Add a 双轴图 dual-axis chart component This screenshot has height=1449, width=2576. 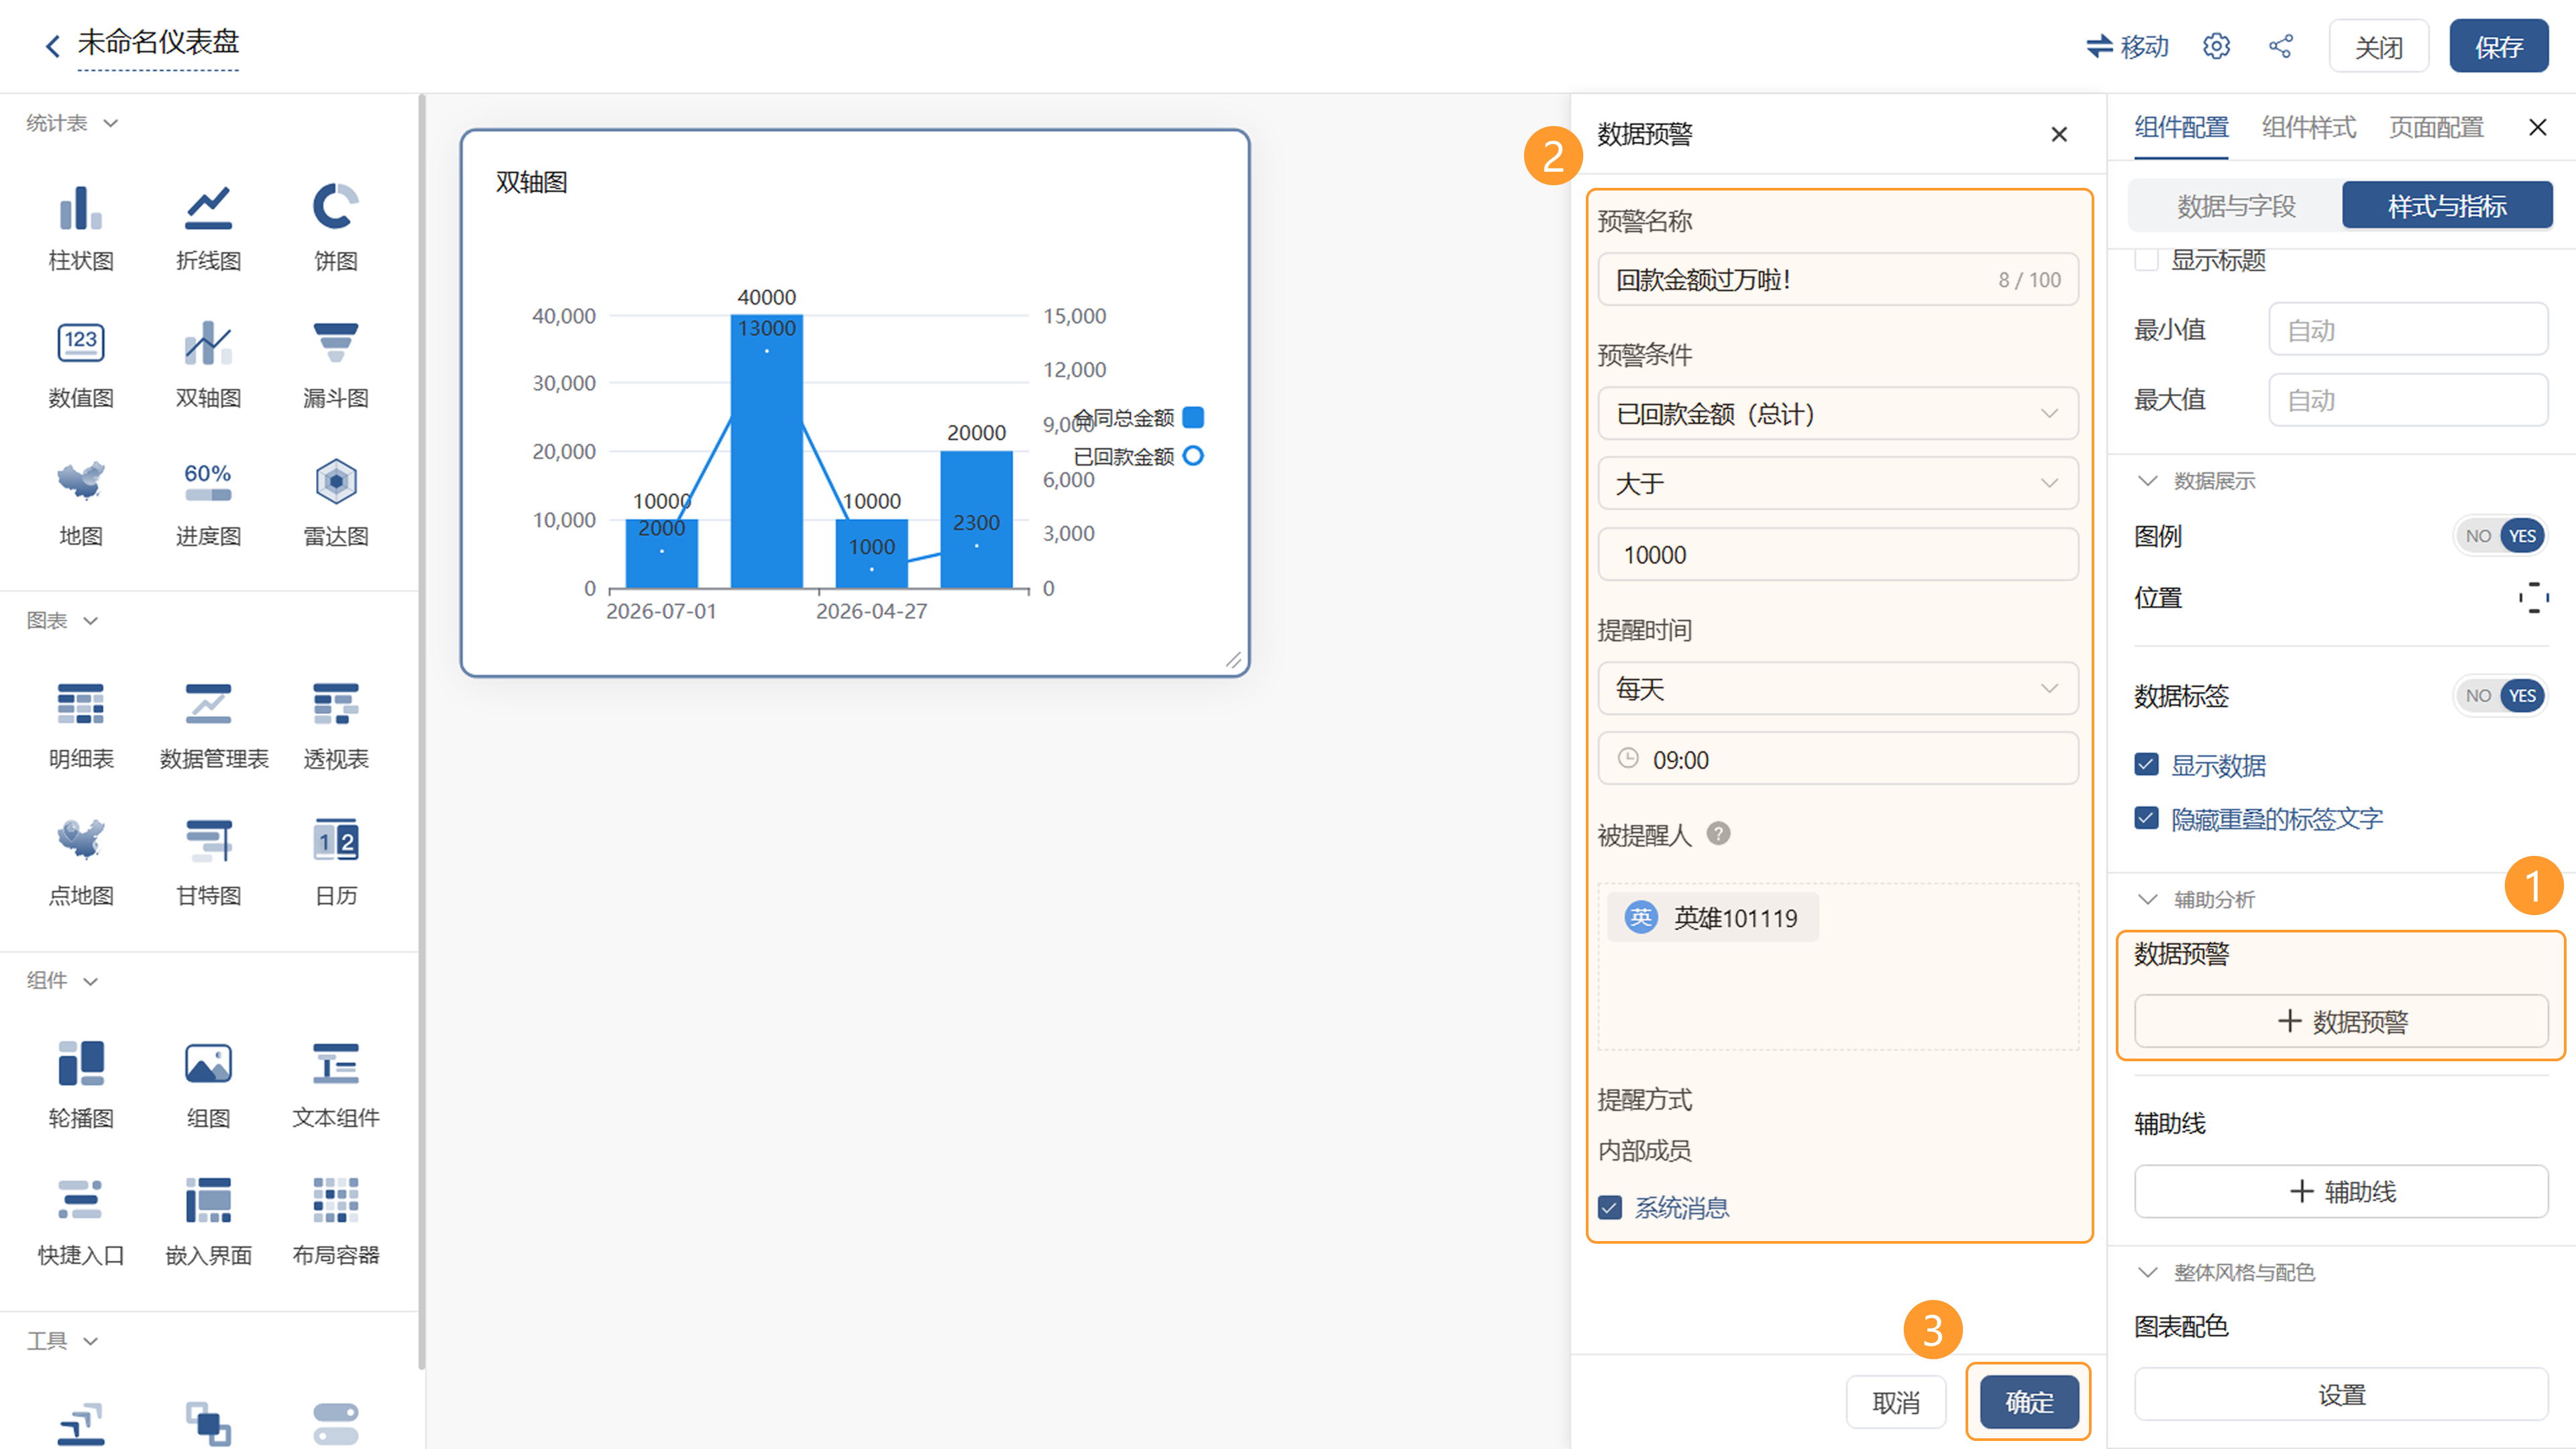[x=208, y=365]
